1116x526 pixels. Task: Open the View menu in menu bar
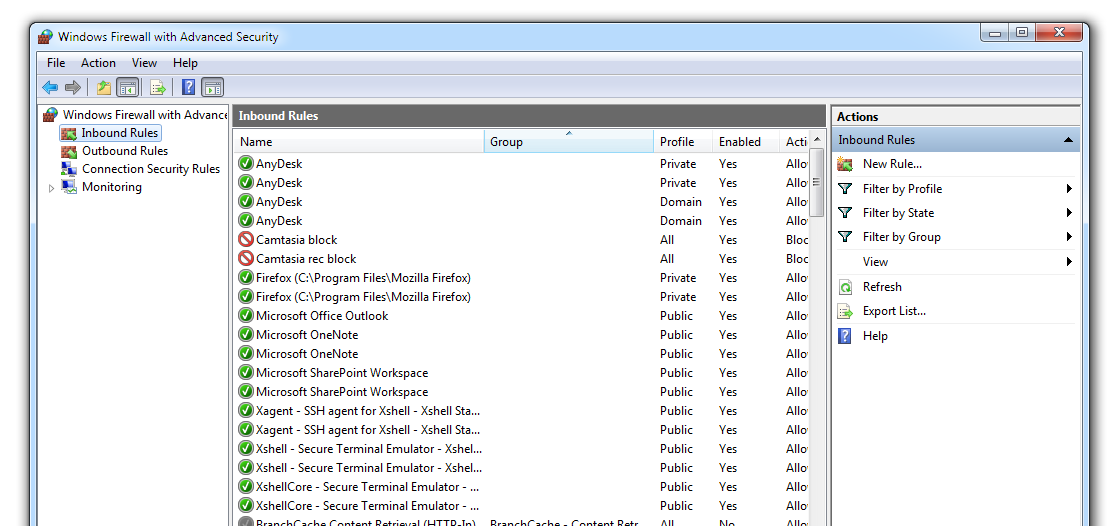(x=144, y=63)
